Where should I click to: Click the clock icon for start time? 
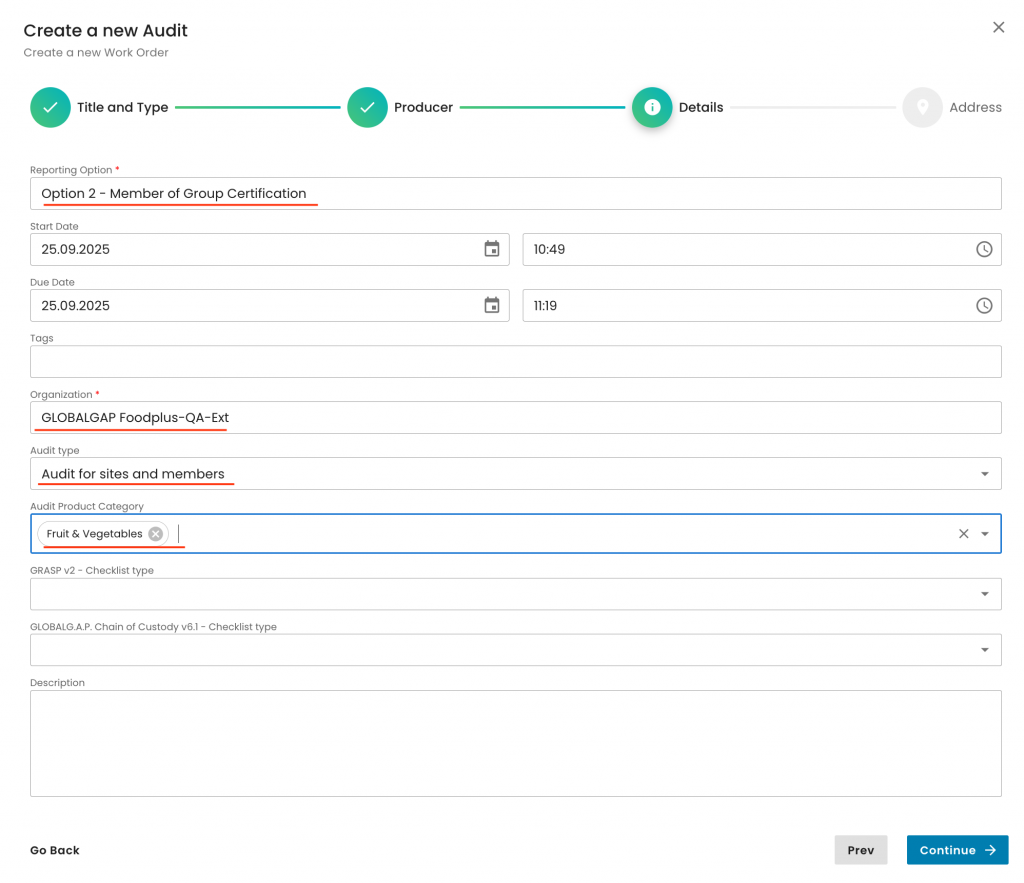[984, 249]
